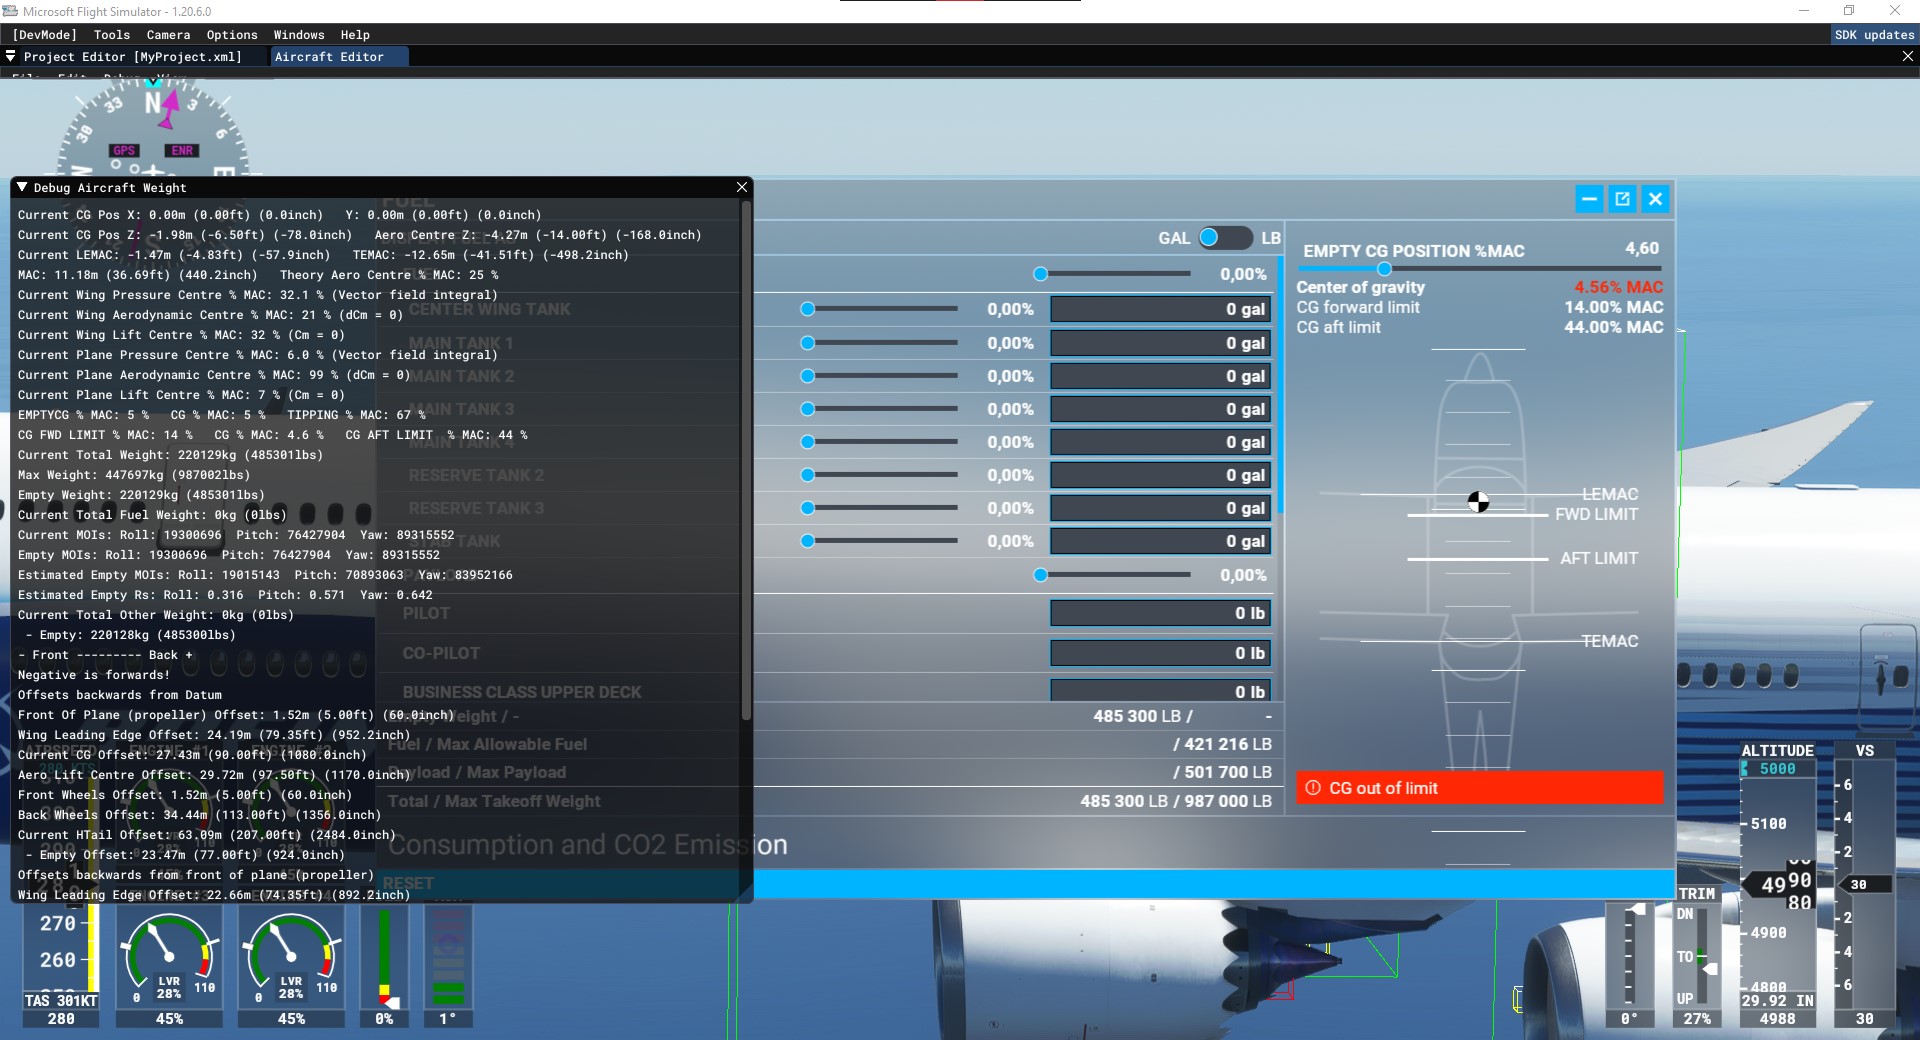Adjust the Main Tank 2 fuel slider
The width and height of the screenshot is (1920, 1040).
click(x=879, y=376)
